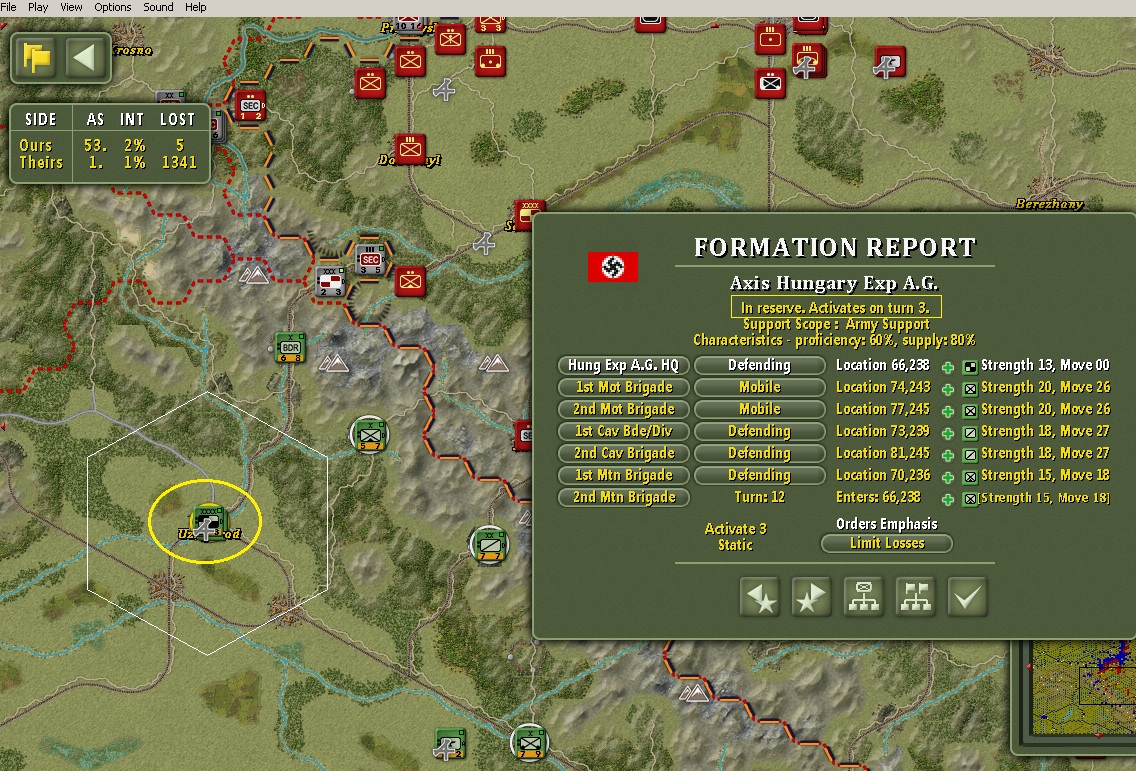Select the green BDR 6-8 unit counter
Screen dimensions: 1136x771
[x=290, y=348]
